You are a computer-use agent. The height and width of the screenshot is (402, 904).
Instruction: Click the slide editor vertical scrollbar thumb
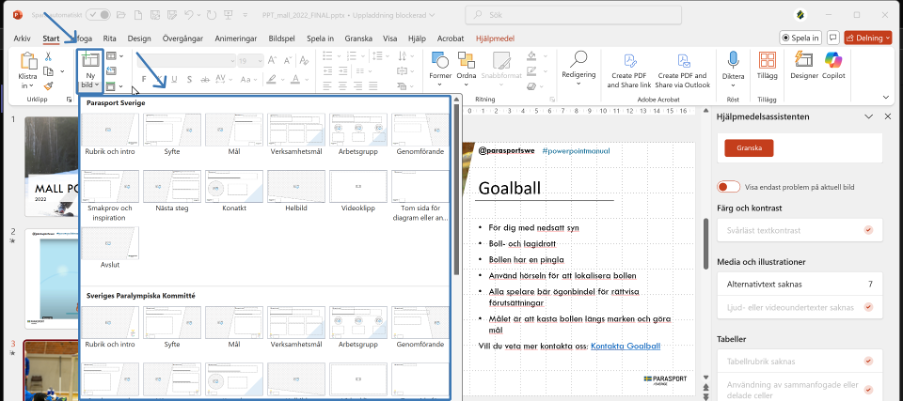[x=706, y=245]
